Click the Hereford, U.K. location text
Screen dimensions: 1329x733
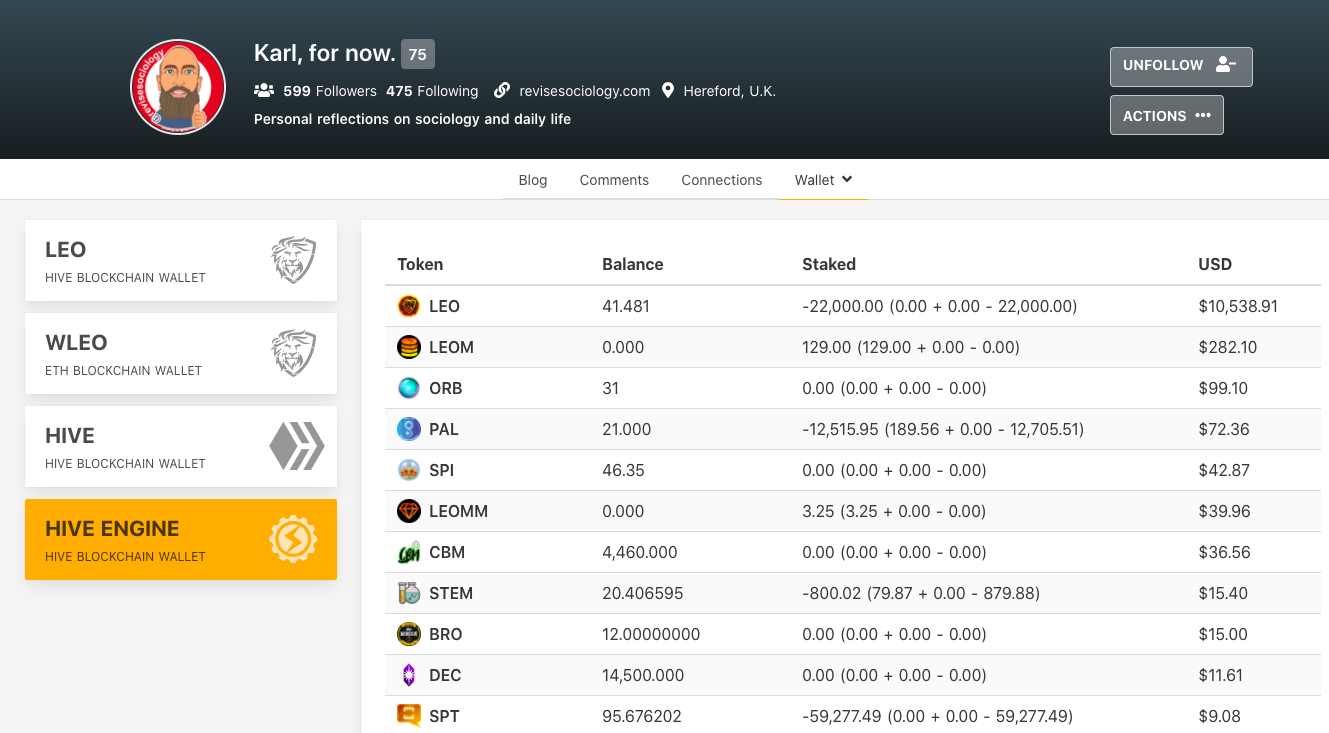coord(730,91)
